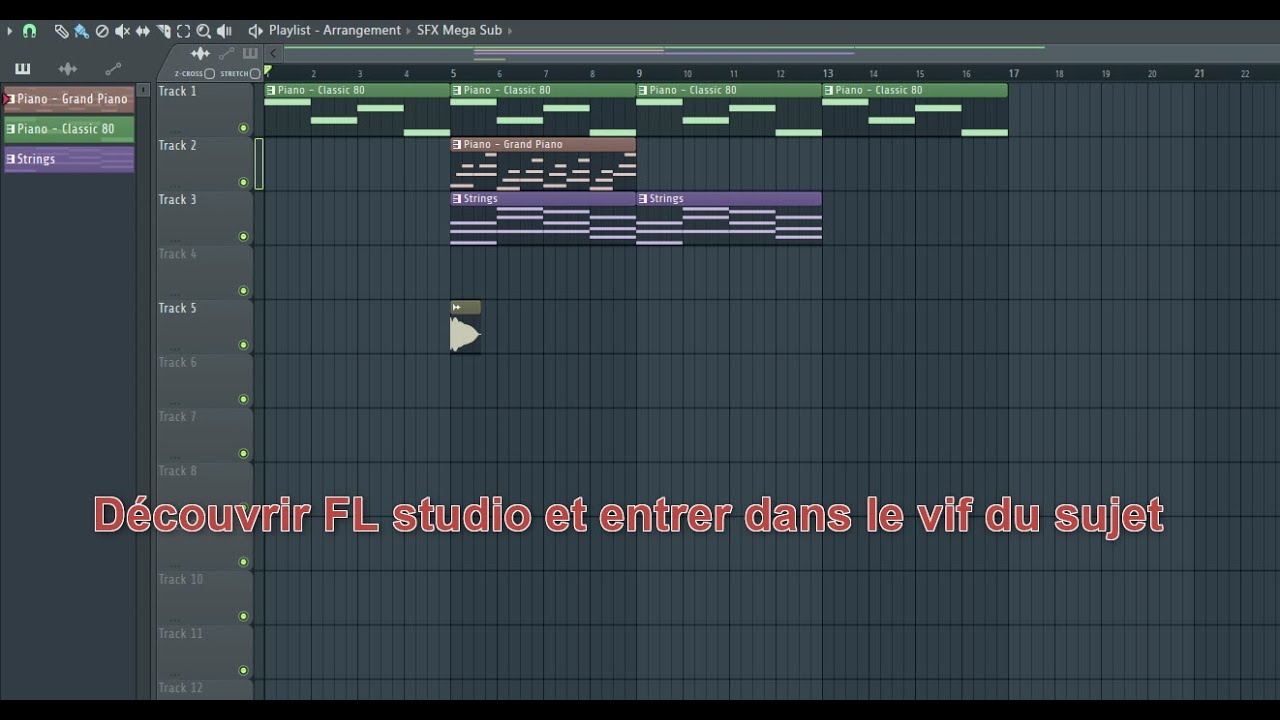This screenshot has height=720, width=1280.
Task: Show audio clips in picker panel
Action: click(x=68, y=69)
